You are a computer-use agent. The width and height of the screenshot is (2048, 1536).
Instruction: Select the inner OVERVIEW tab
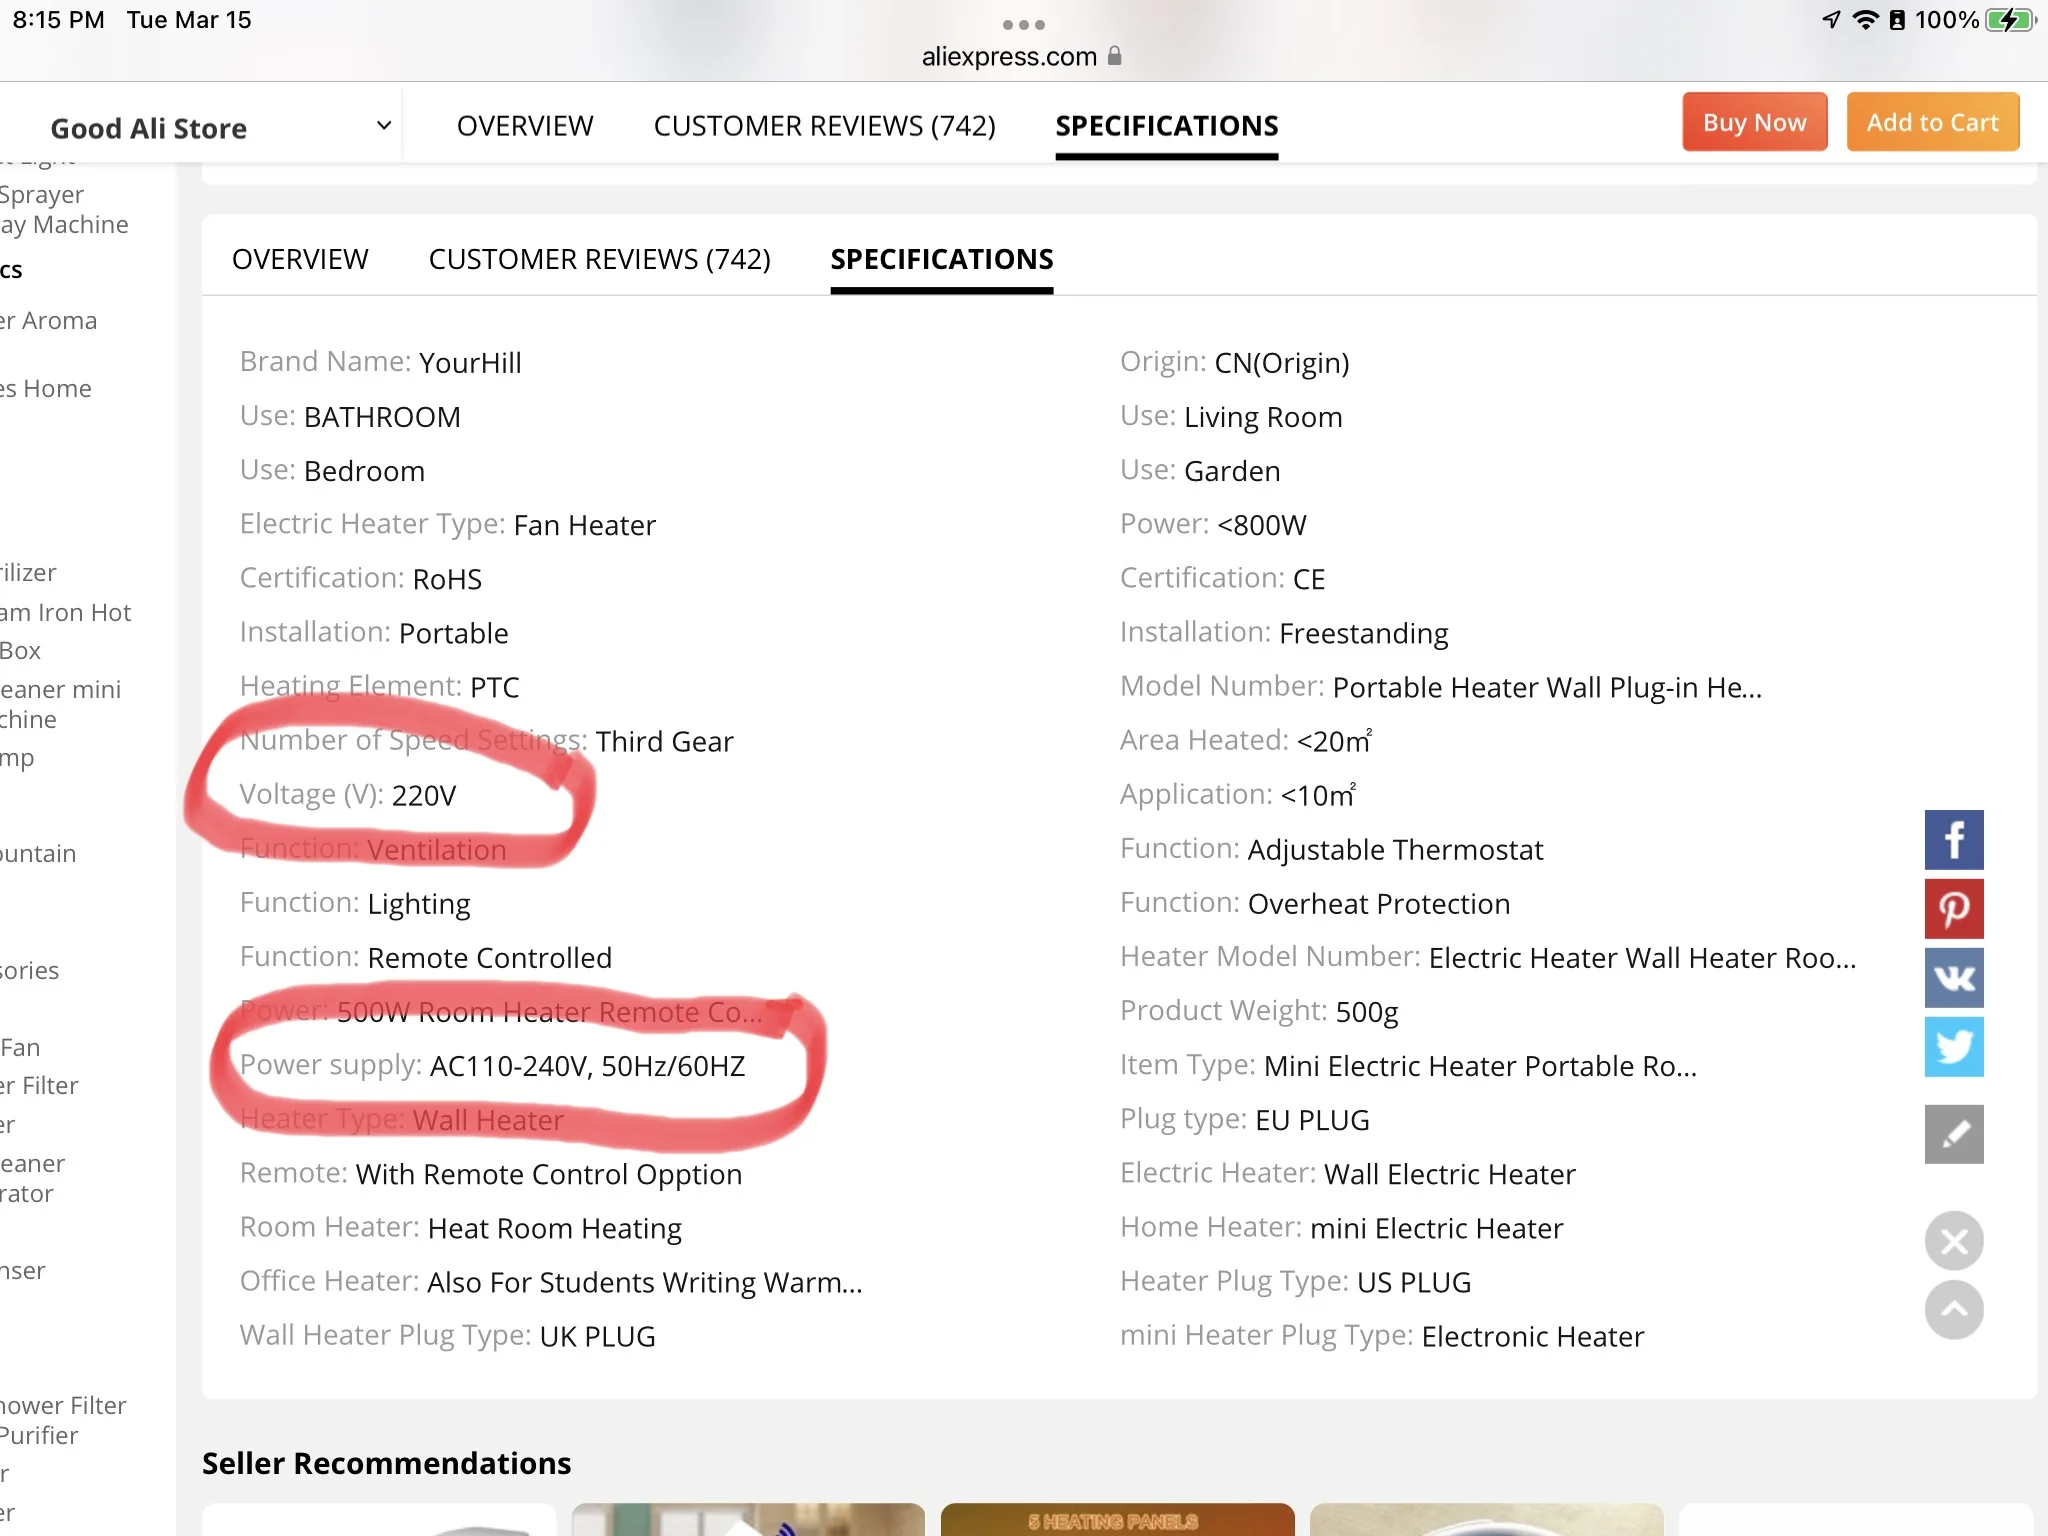[300, 259]
